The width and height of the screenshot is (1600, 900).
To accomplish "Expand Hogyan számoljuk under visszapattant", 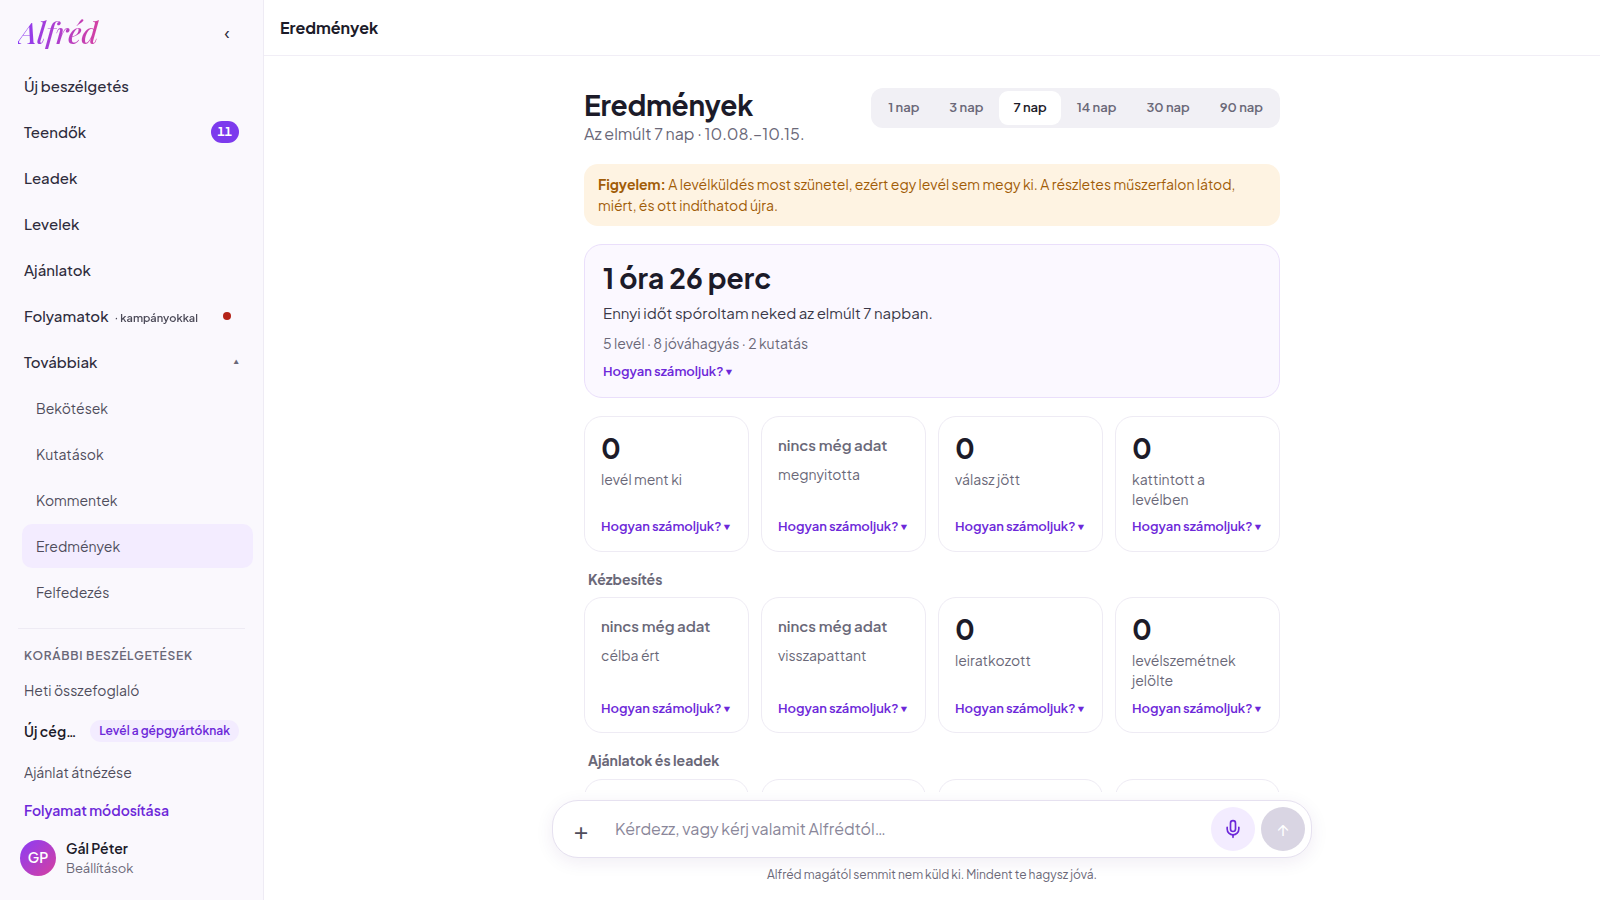I will (x=842, y=709).
